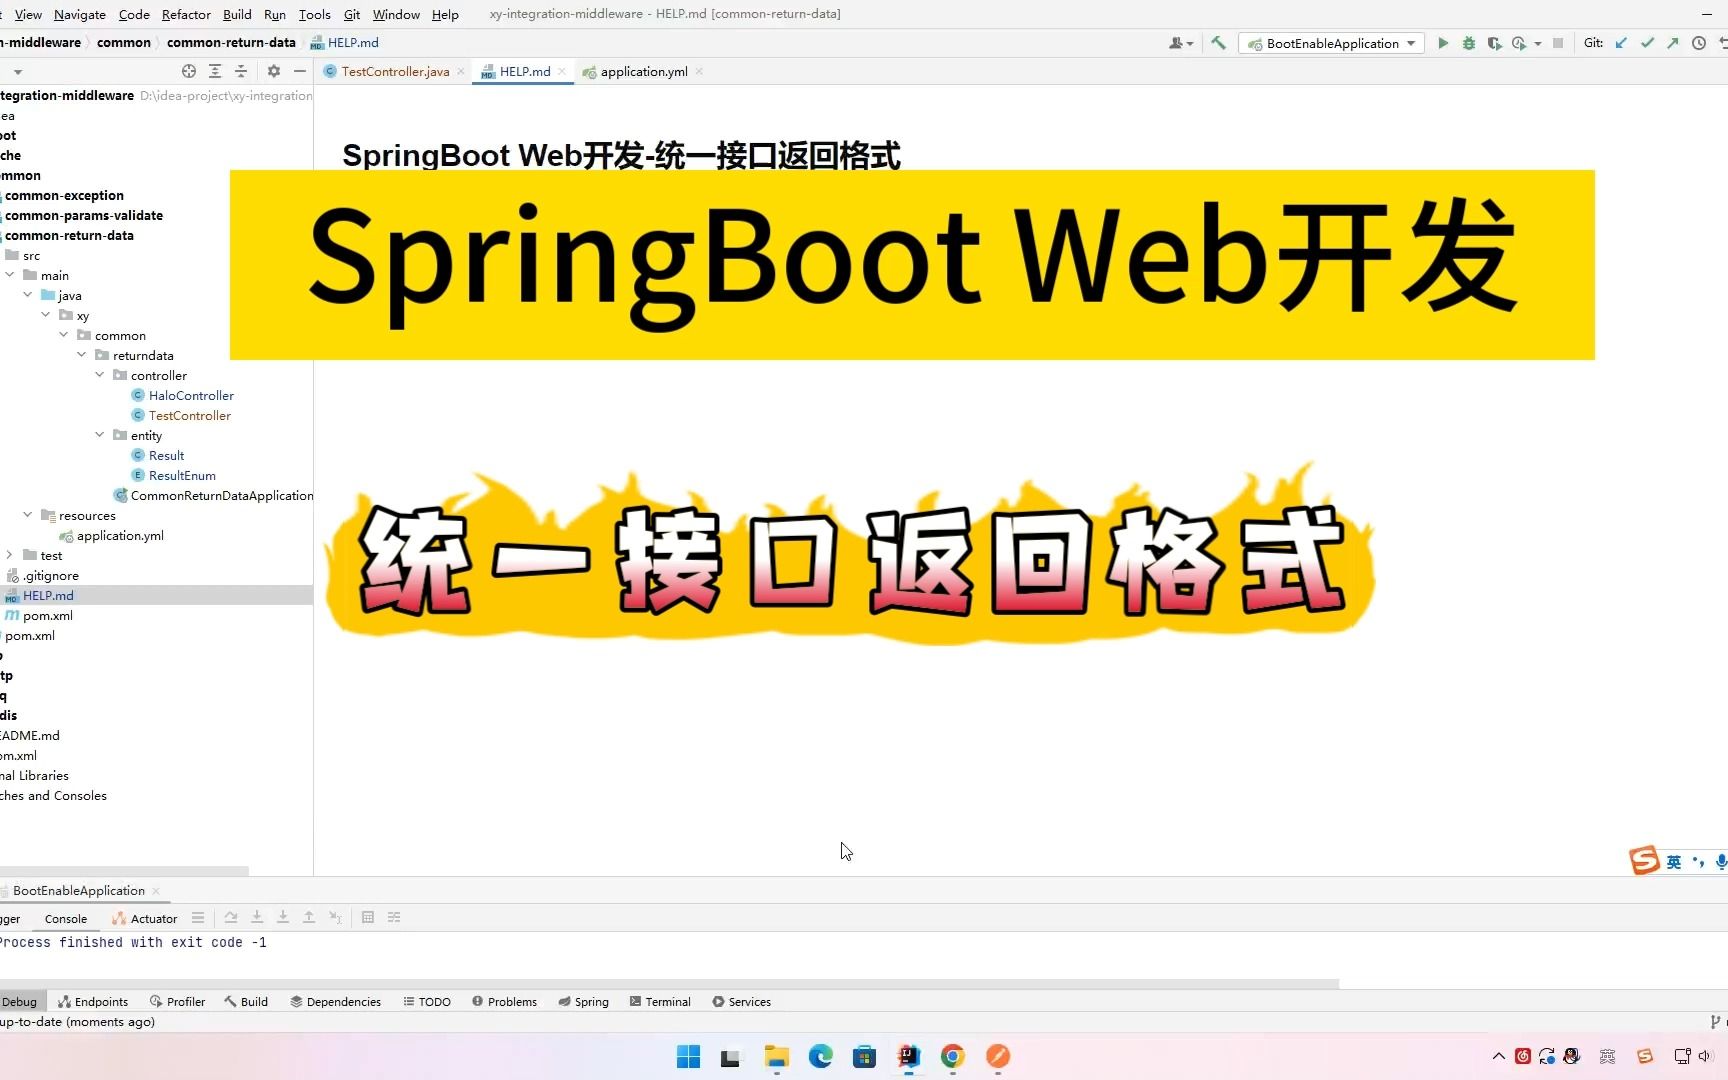Open Git history with the clock icon
This screenshot has width=1728, height=1080.
click(x=1699, y=43)
